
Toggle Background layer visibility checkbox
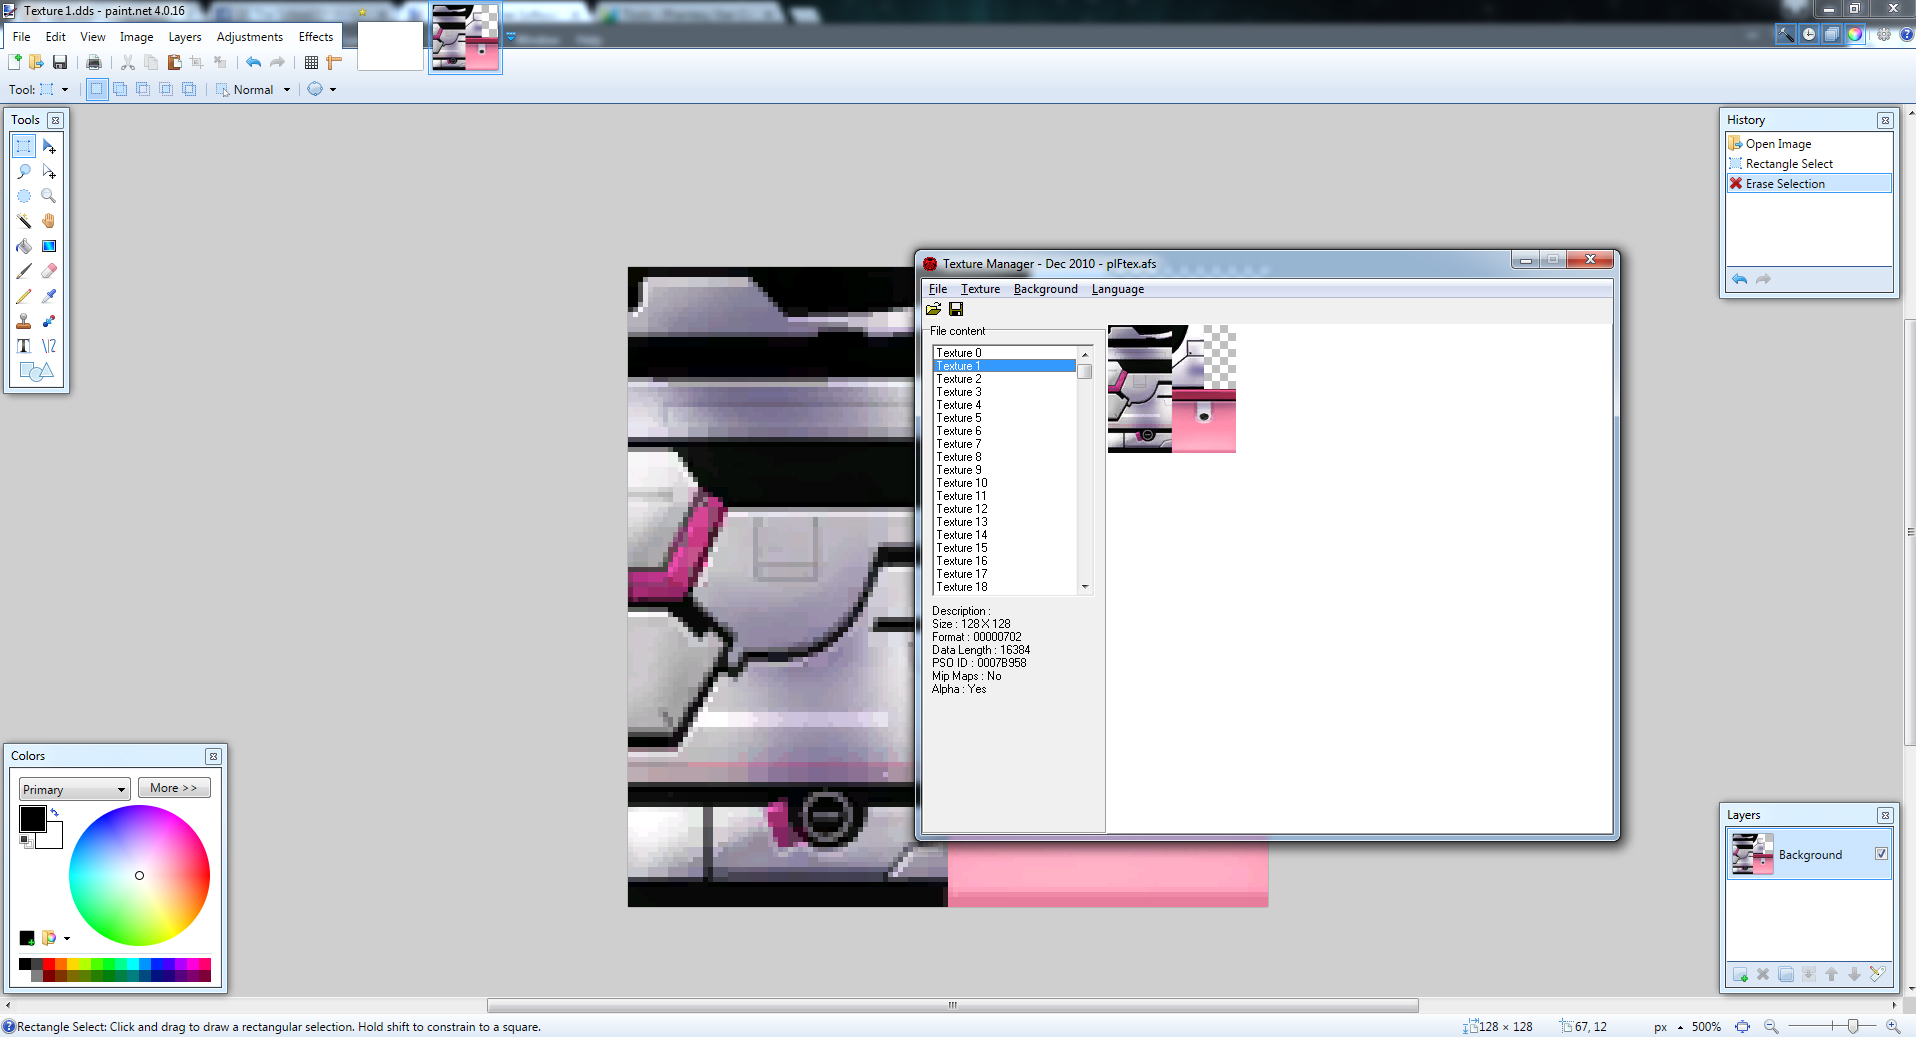1881,854
